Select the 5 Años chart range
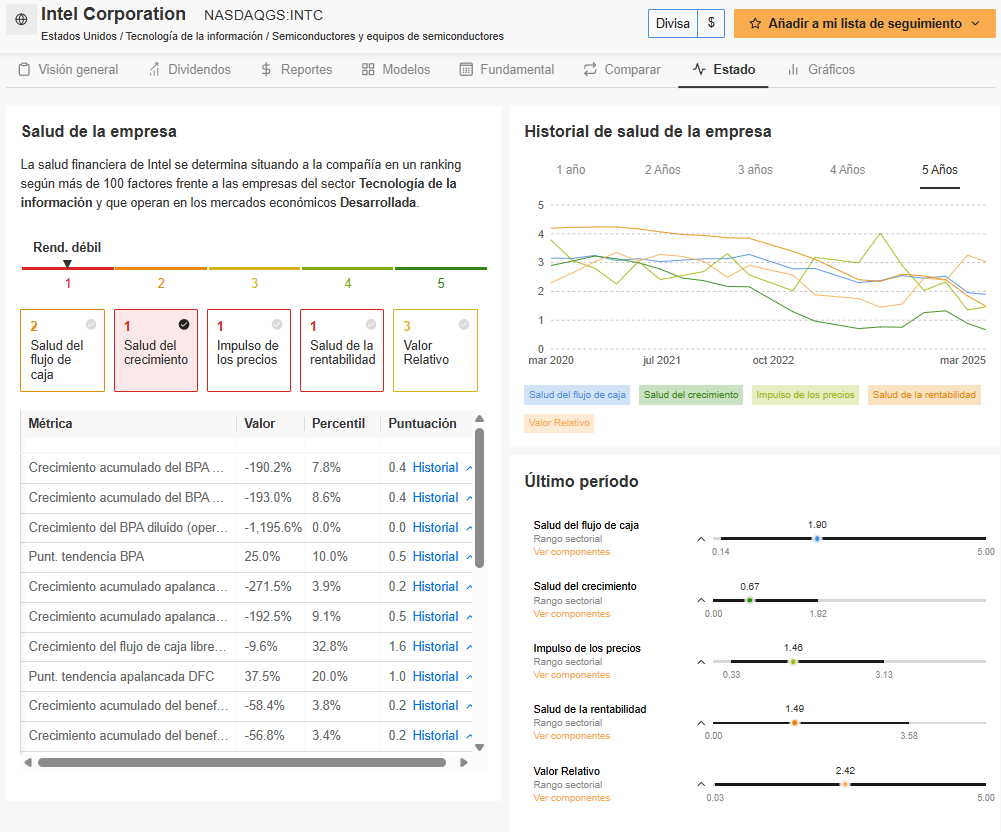The width and height of the screenshot is (1001, 832). (940, 170)
